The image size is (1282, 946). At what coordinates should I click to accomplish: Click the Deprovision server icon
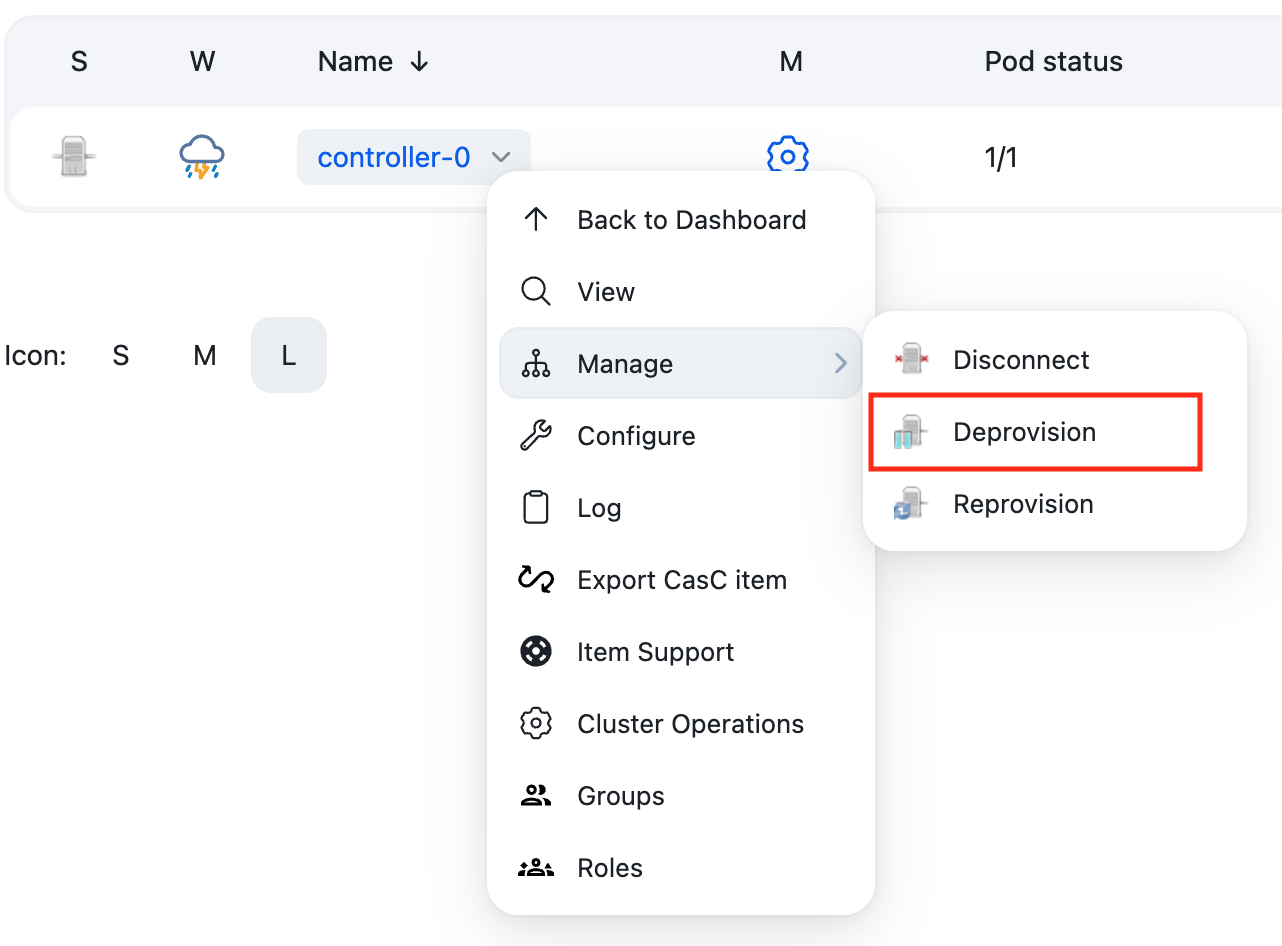(911, 432)
